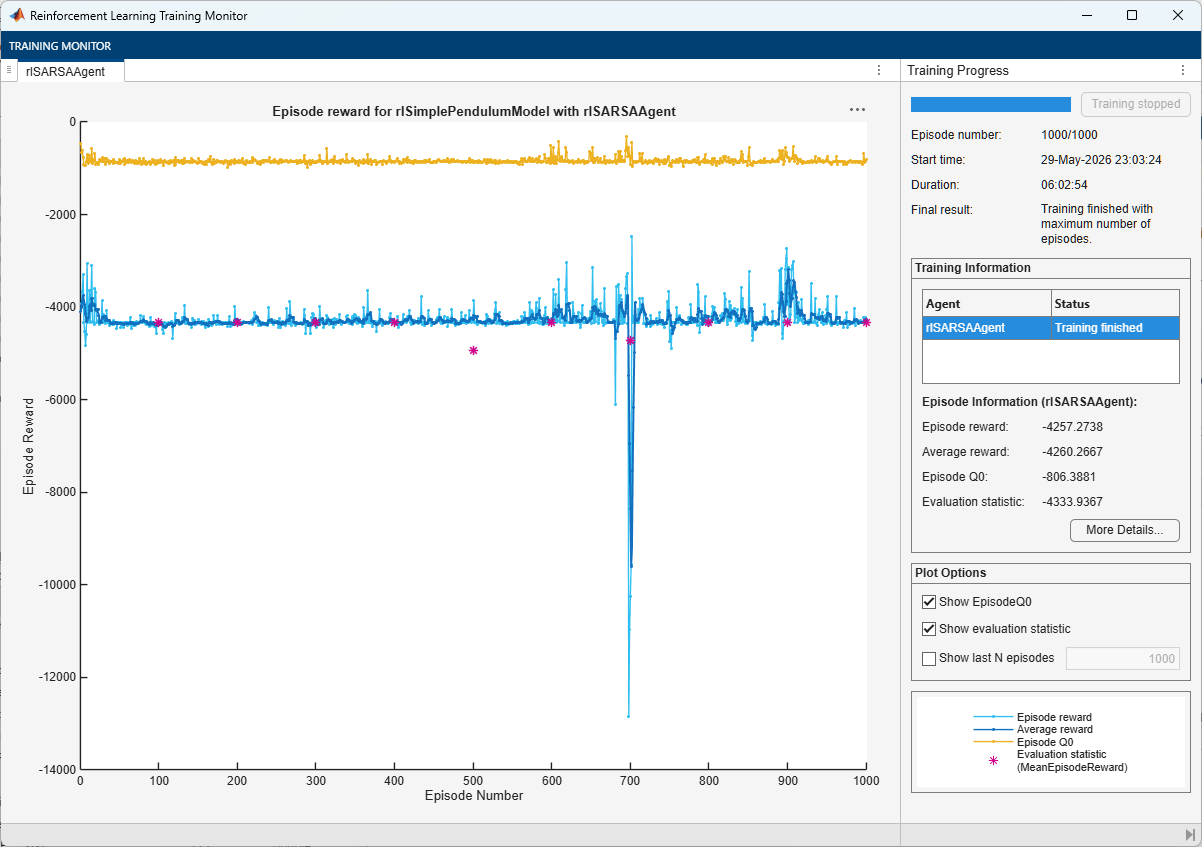Switch to the rlSARSAAgent document tab
The height and width of the screenshot is (847, 1202).
pyautogui.click(x=70, y=71)
